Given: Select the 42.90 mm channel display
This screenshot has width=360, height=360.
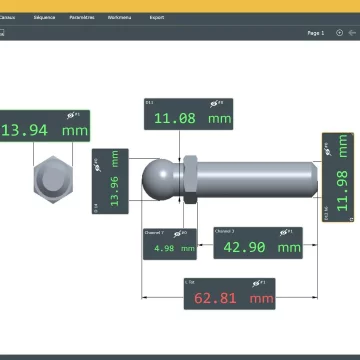Looking at the screenshot, I should click(x=258, y=243).
